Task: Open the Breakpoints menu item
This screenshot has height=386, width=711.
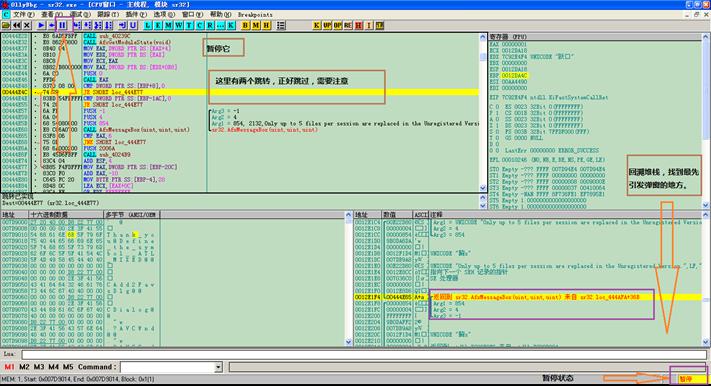Action: tap(255, 15)
